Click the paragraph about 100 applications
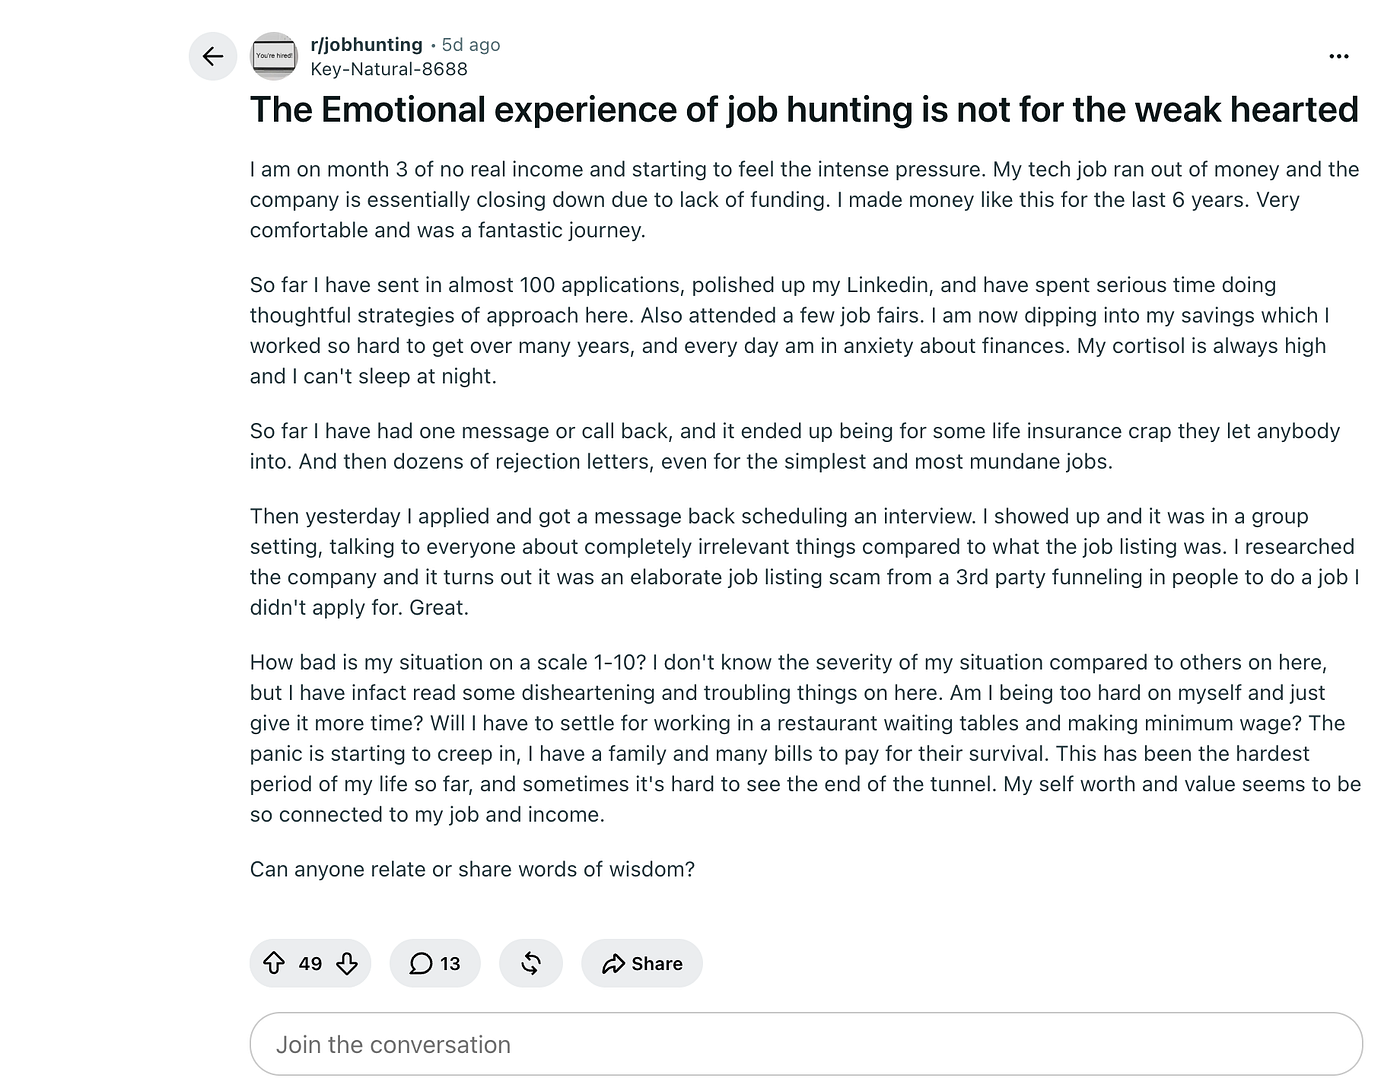 tap(790, 330)
